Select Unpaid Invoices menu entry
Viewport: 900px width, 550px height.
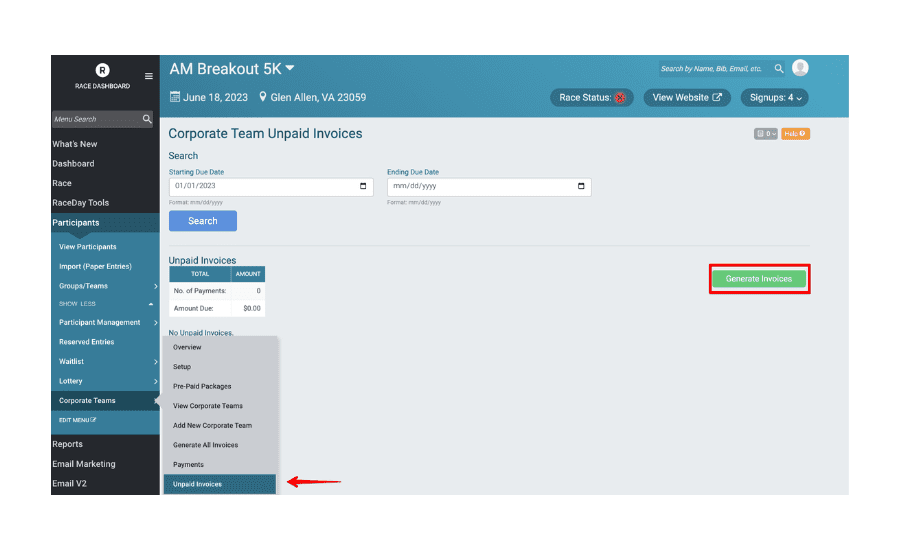(220, 484)
